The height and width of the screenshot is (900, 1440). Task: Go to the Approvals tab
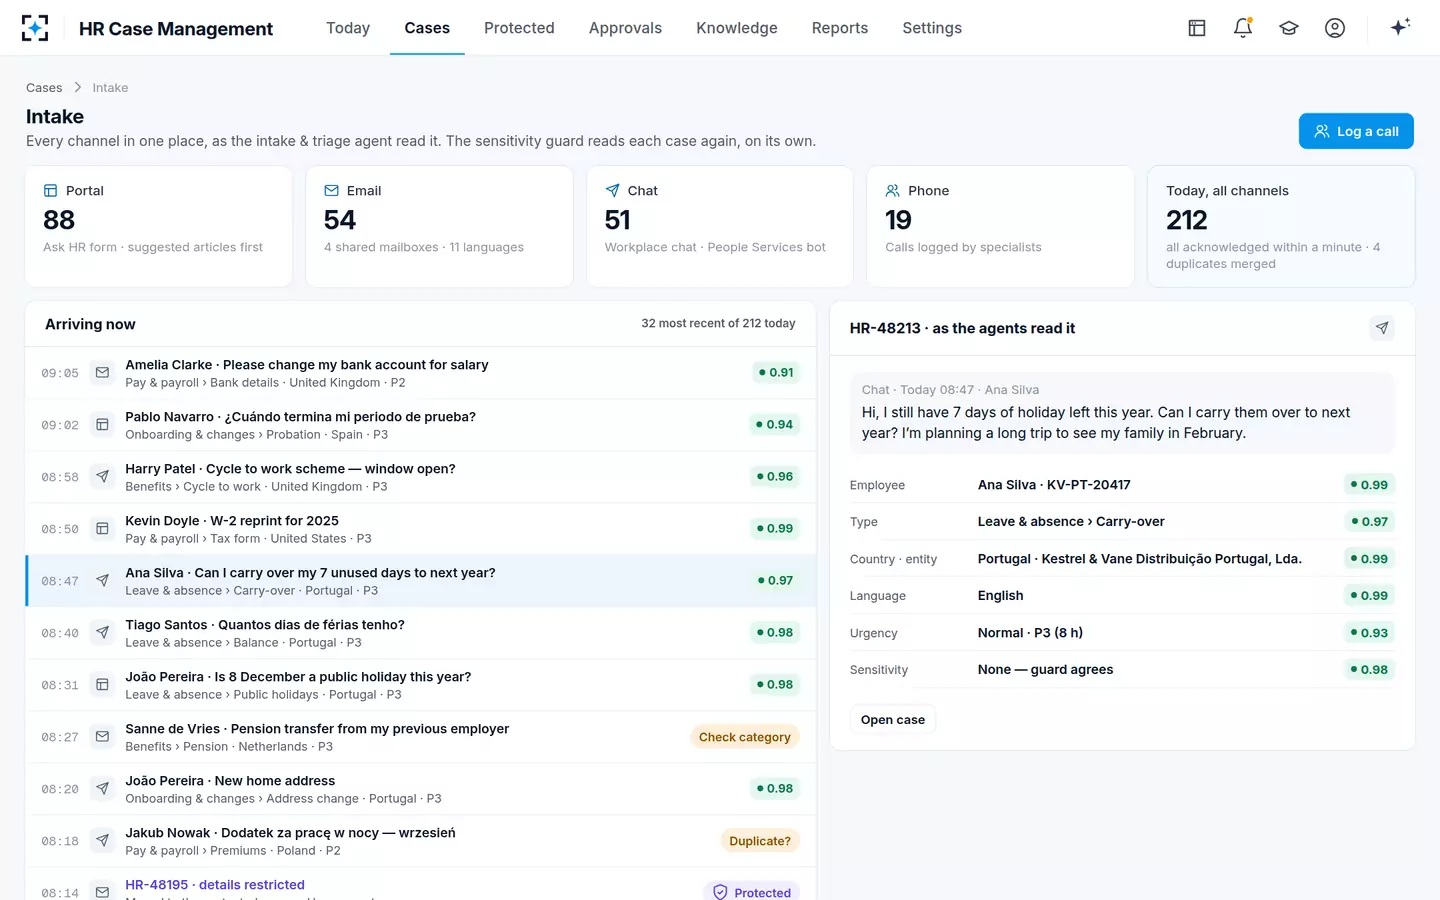click(625, 28)
